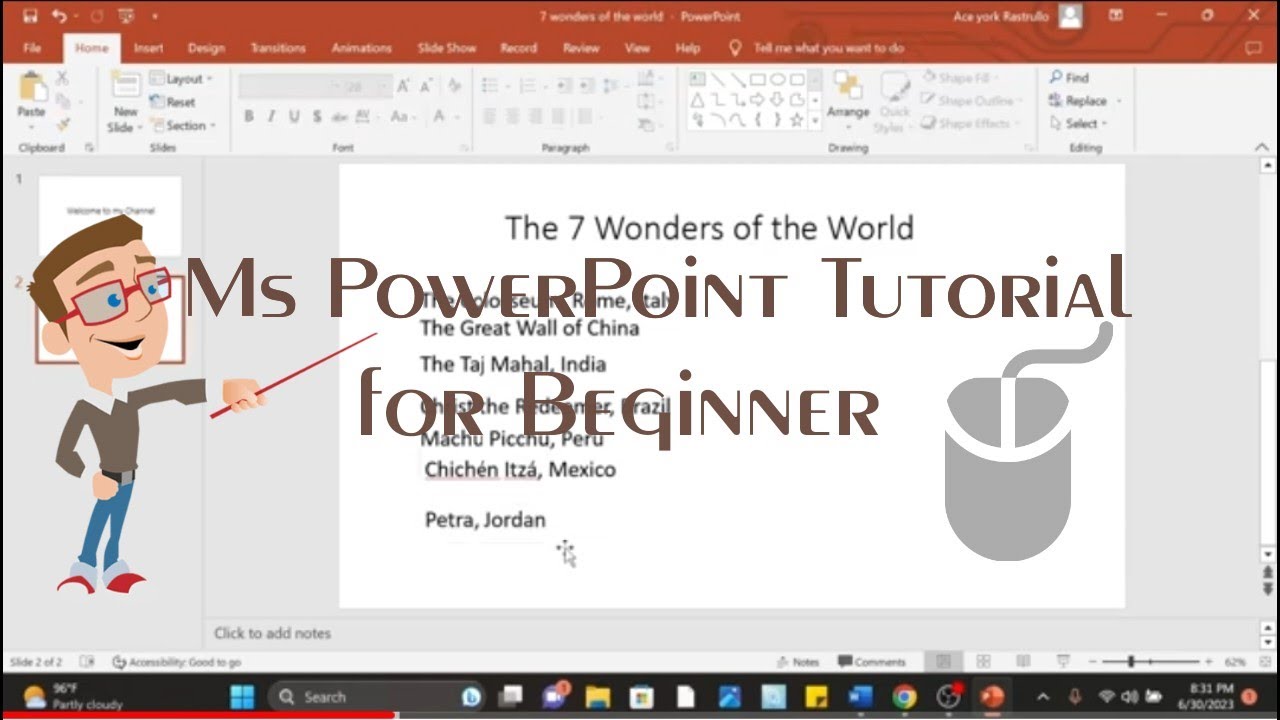Open Shape Effects dropdown
This screenshot has width=1280, height=720.
968,124
